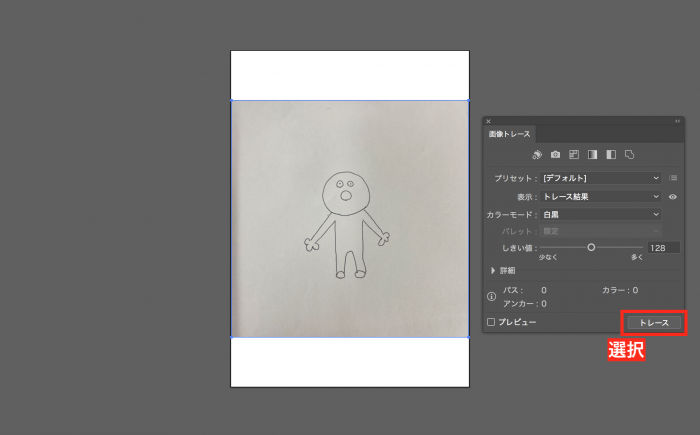Click the しきい値 slider handle
700x435 pixels.
591,247
